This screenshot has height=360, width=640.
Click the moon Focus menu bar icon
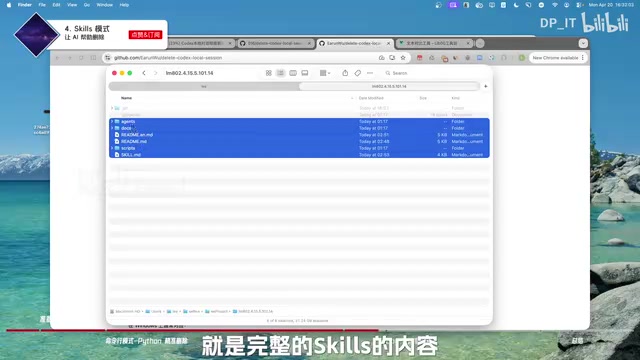tap(516, 5)
